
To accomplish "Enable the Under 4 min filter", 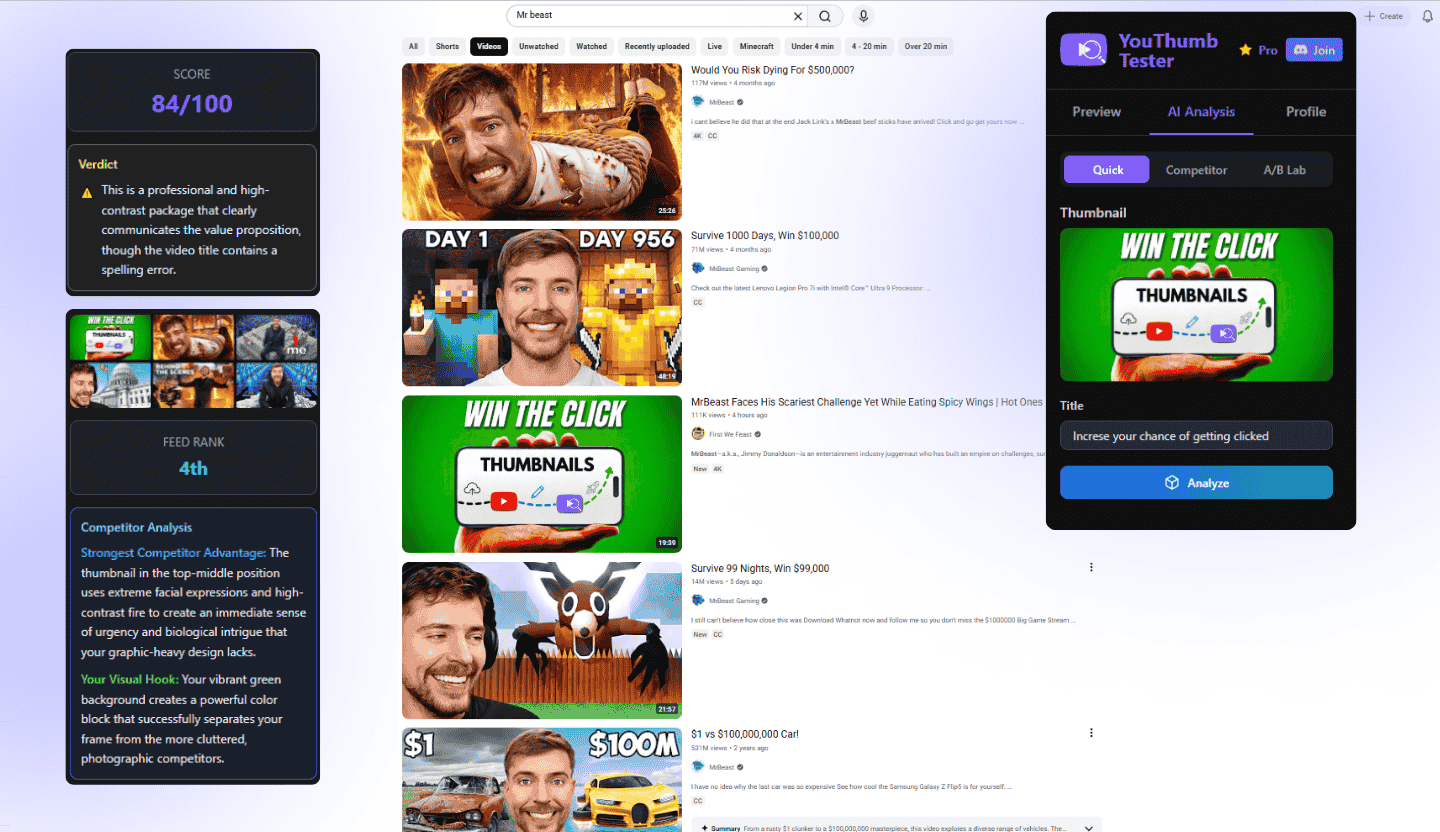I will click(x=812, y=46).
